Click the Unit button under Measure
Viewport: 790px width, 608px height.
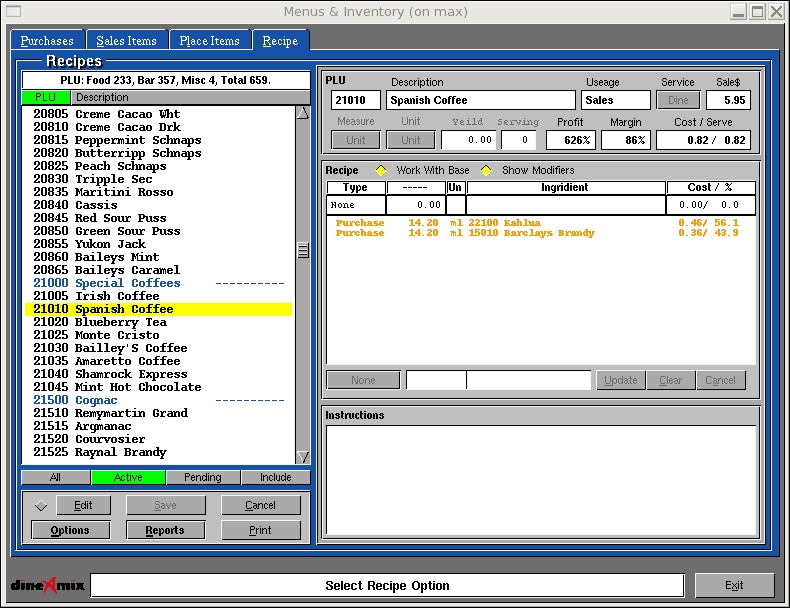pyautogui.click(x=356, y=140)
